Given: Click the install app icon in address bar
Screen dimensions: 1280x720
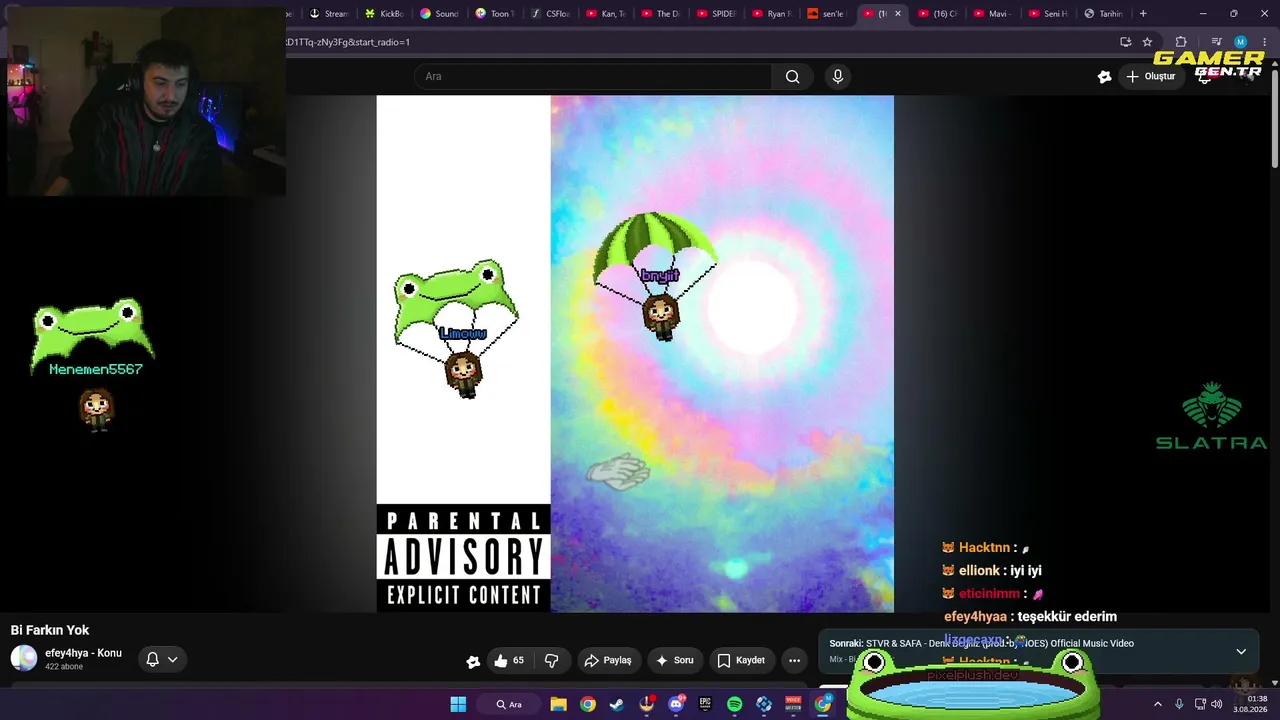Looking at the screenshot, I should coord(1125,42).
